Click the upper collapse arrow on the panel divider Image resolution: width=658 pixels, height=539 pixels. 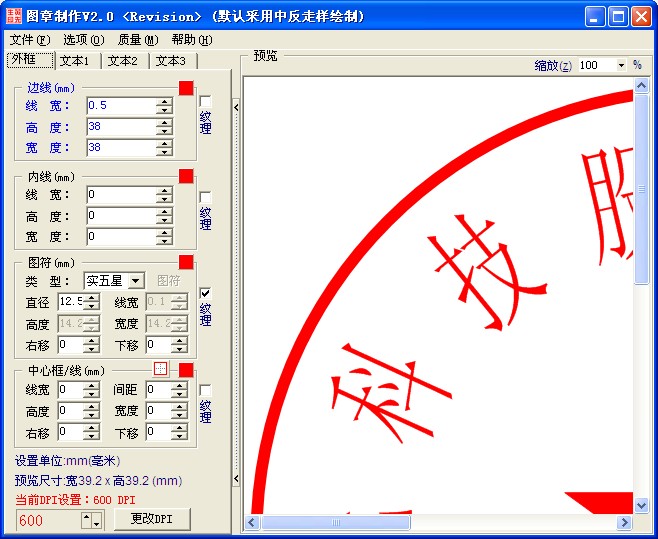pyautogui.click(x=237, y=106)
